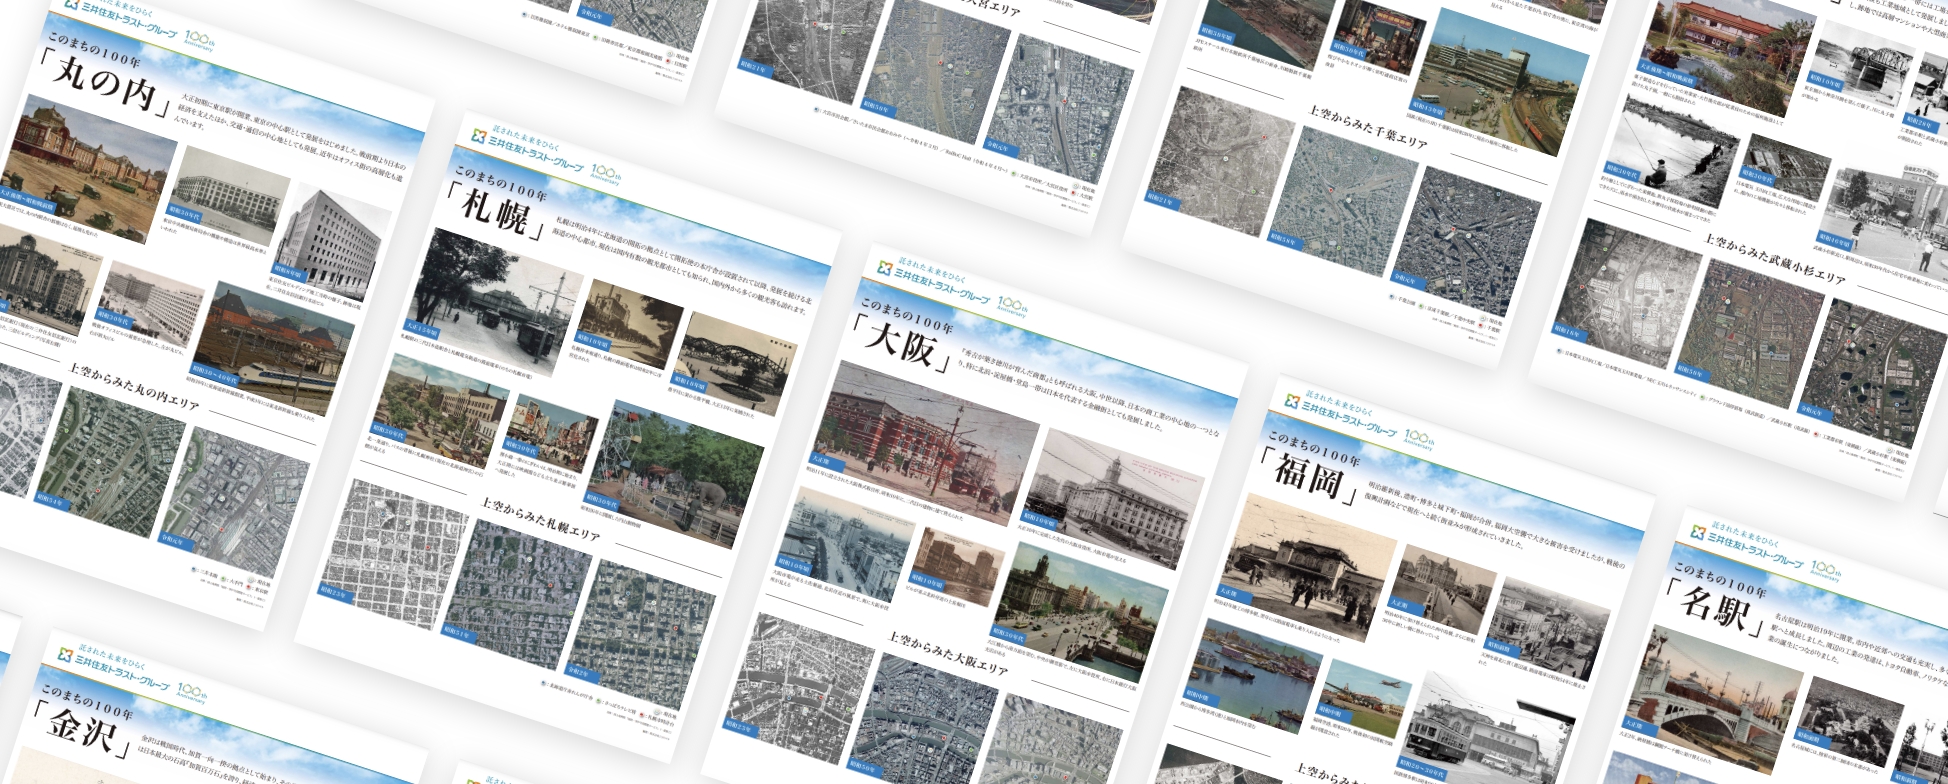The image size is (1948, 784).
Task: Select the 上空からみた札幌エリア heading
Action: tap(540, 520)
